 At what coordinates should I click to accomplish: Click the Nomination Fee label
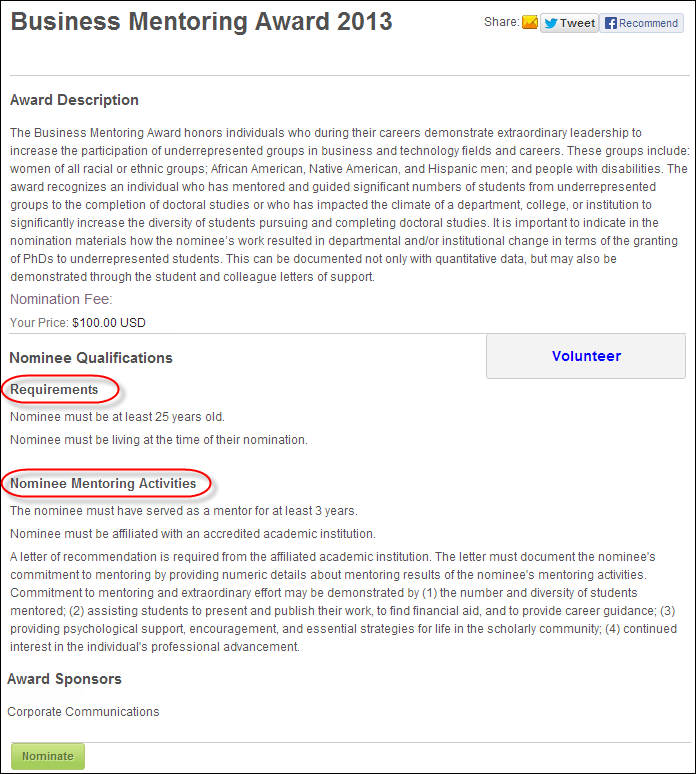61,299
